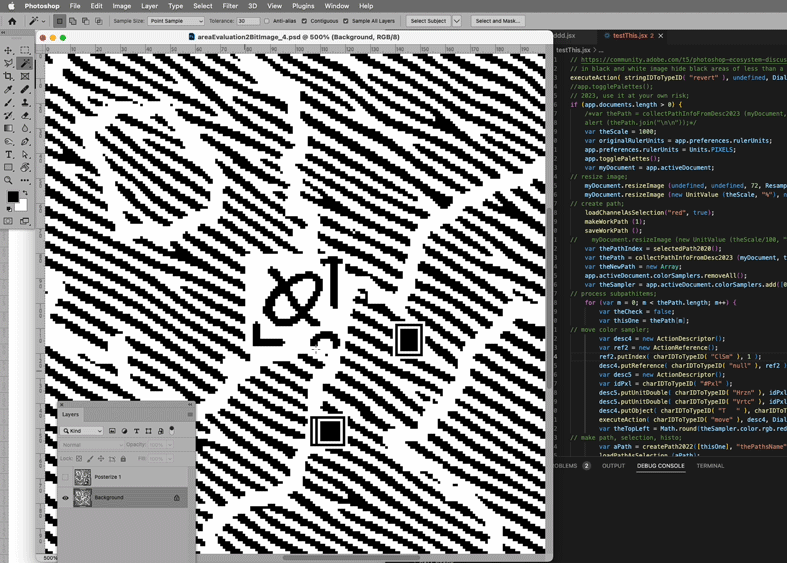
Task: Change the screen mode
Action: [25, 221]
